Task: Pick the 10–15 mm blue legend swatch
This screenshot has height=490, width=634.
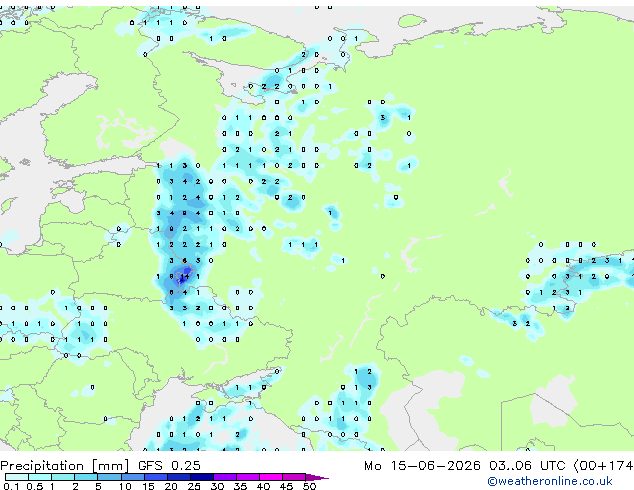Action: tap(132, 477)
